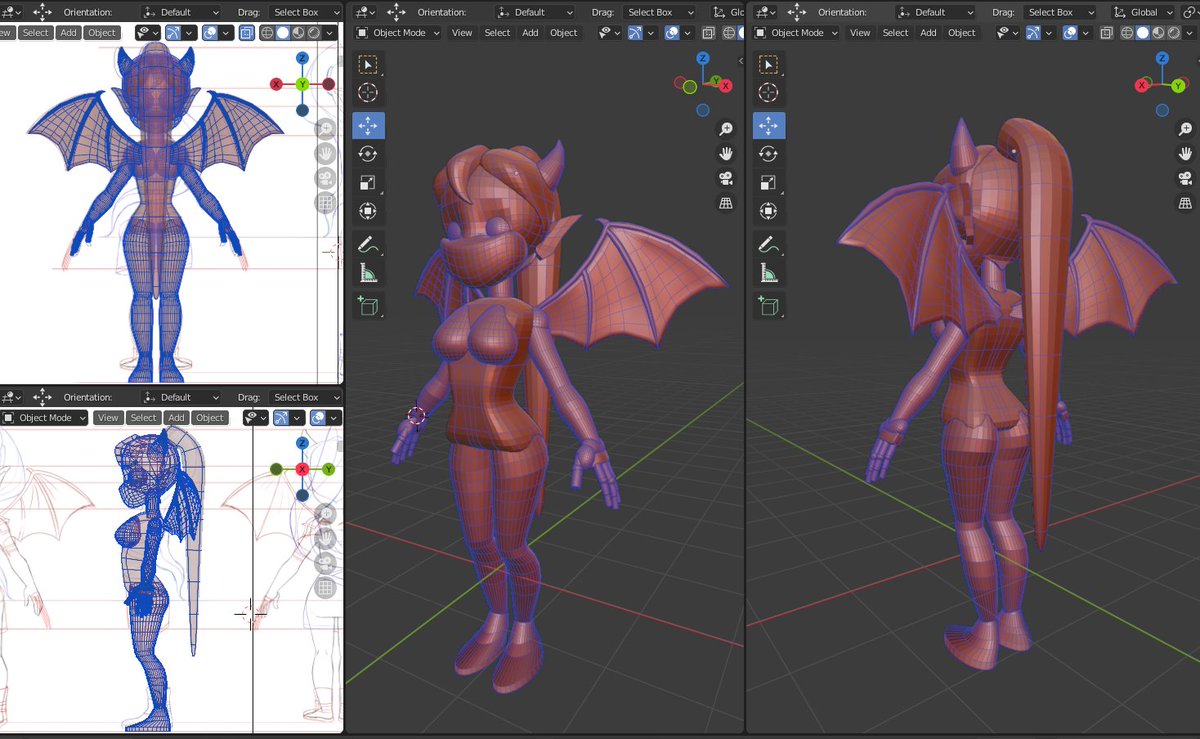The height and width of the screenshot is (739, 1200).
Task: Click X axis on middle viewport gizmo
Action: [728, 87]
